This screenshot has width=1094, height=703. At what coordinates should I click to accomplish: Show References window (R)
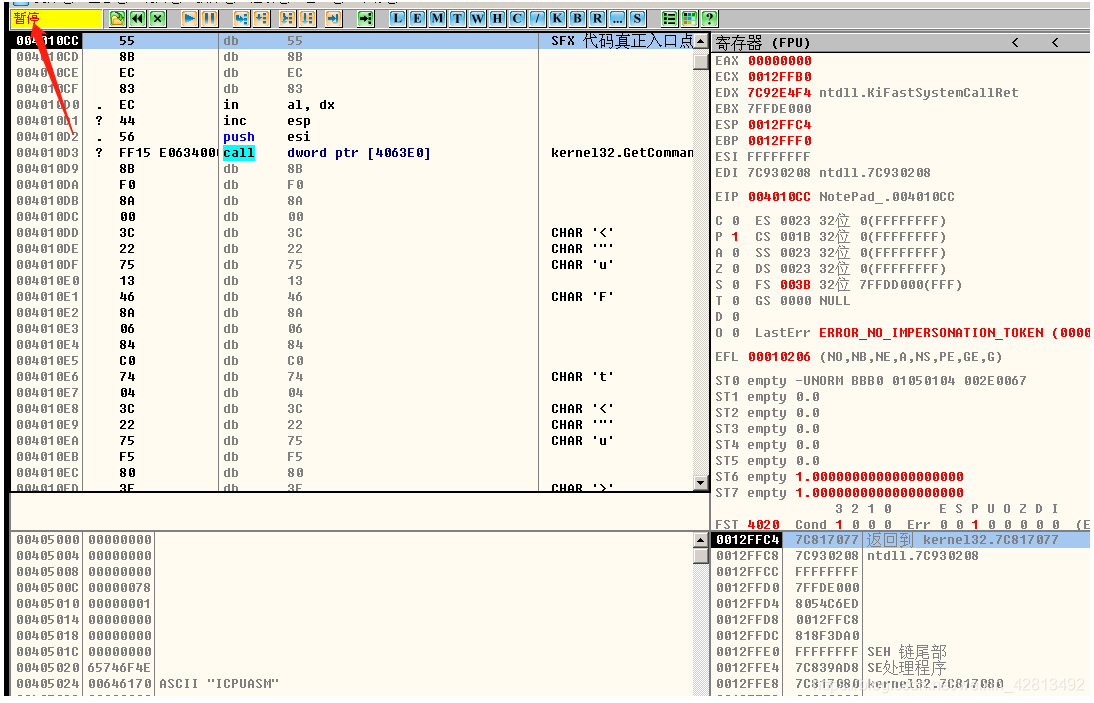pos(598,19)
